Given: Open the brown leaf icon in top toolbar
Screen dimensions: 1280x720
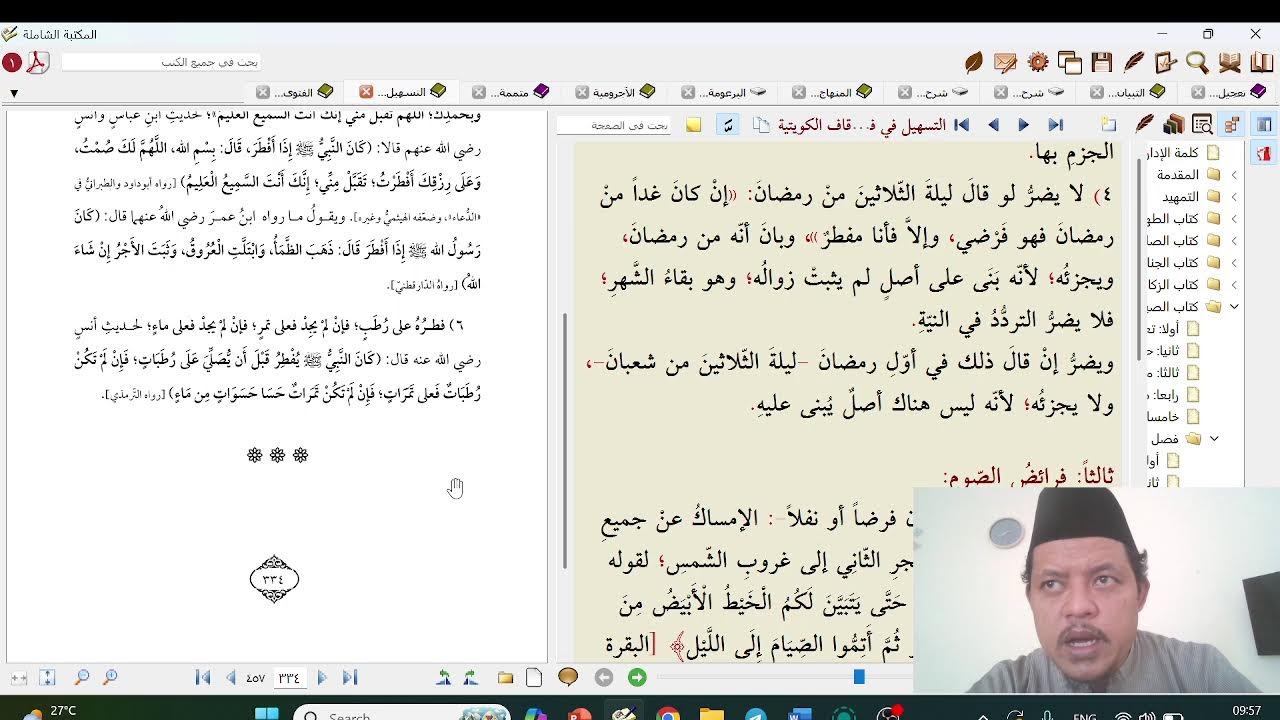Looking at the screenshot, I should tap(973, 62).
